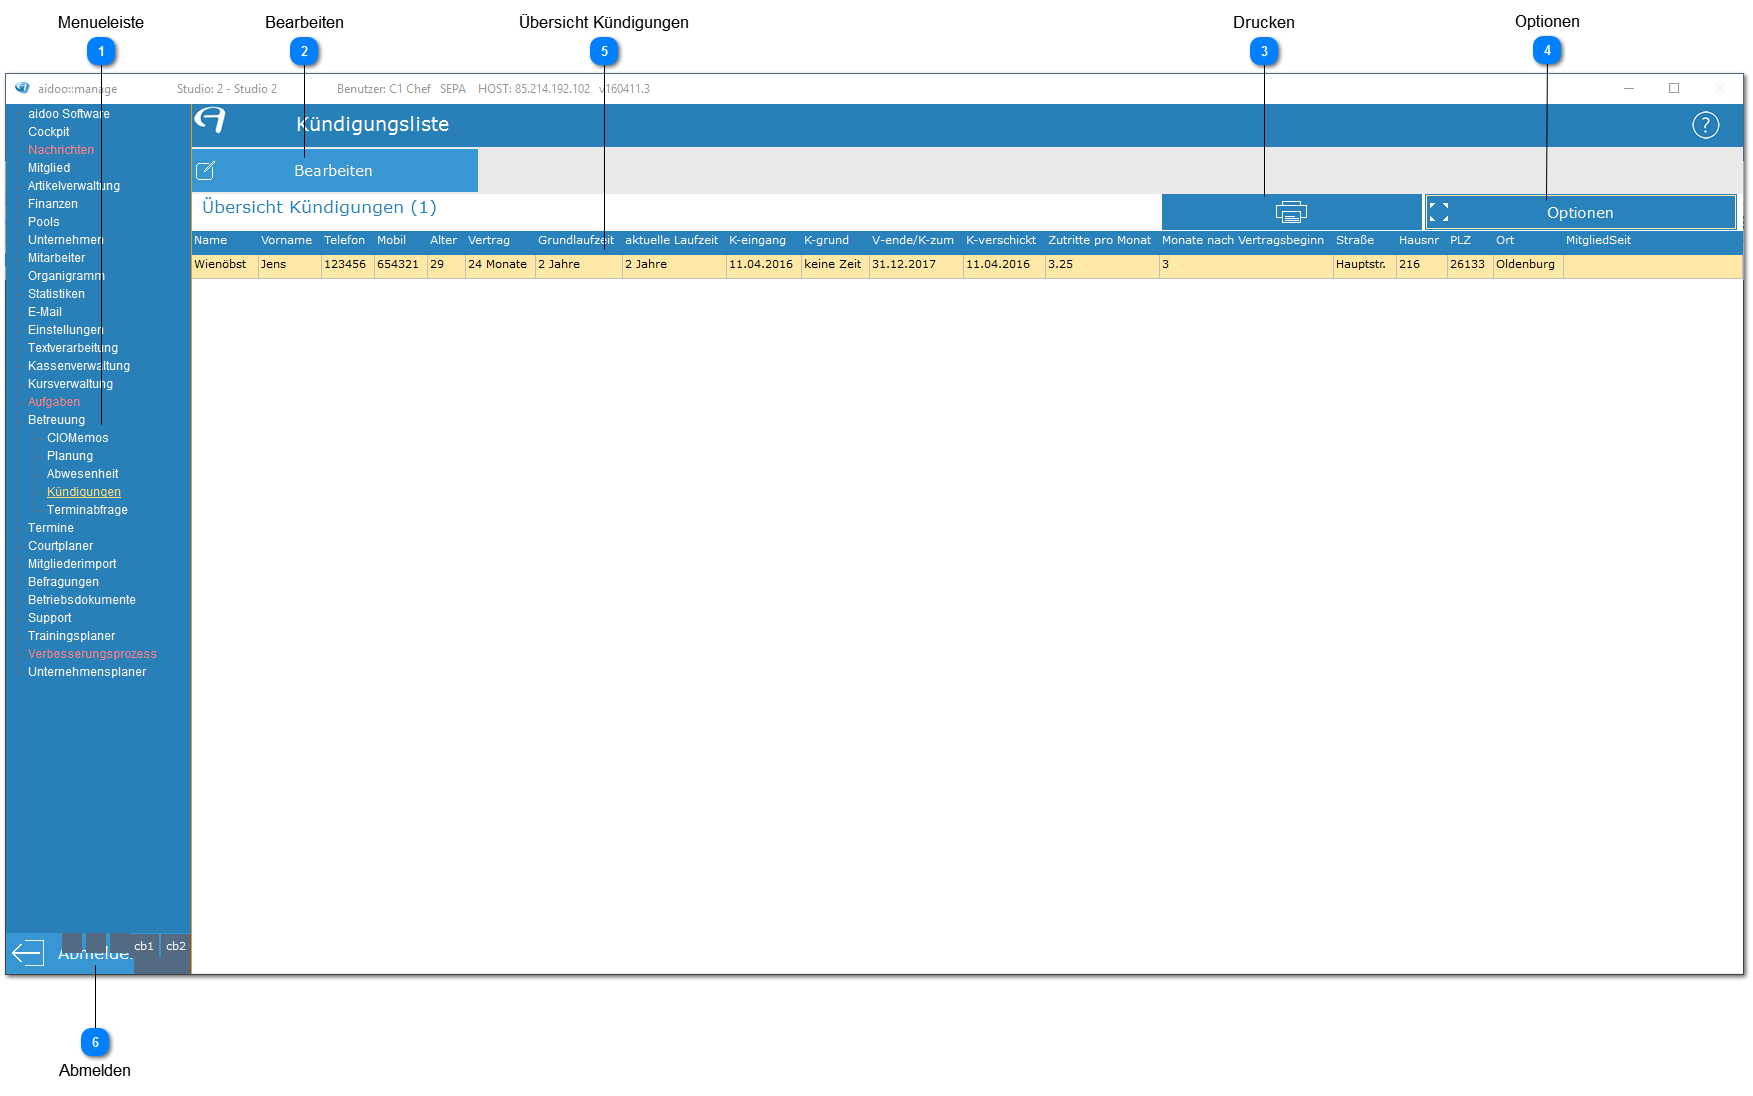Click the aidoo::manage title bar icon
This screenshot has height=1096, width=1753.
tap(22, 88)
